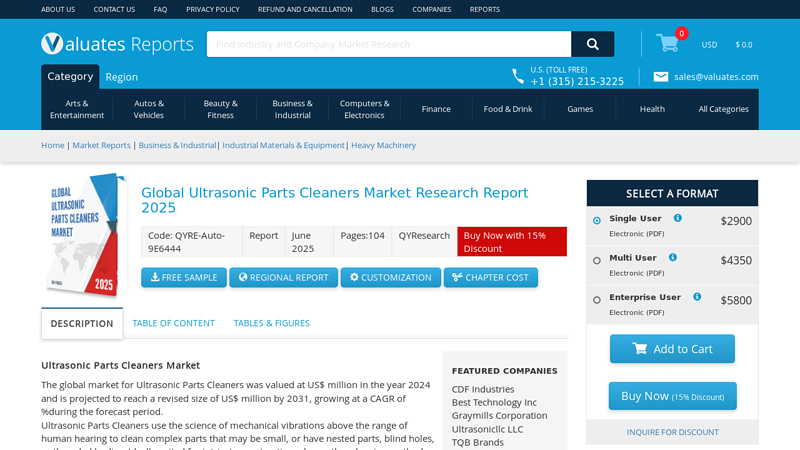This screenshot has height=450, width=800.
Task: View the Privacy Policy
Action: coord(213,9)
